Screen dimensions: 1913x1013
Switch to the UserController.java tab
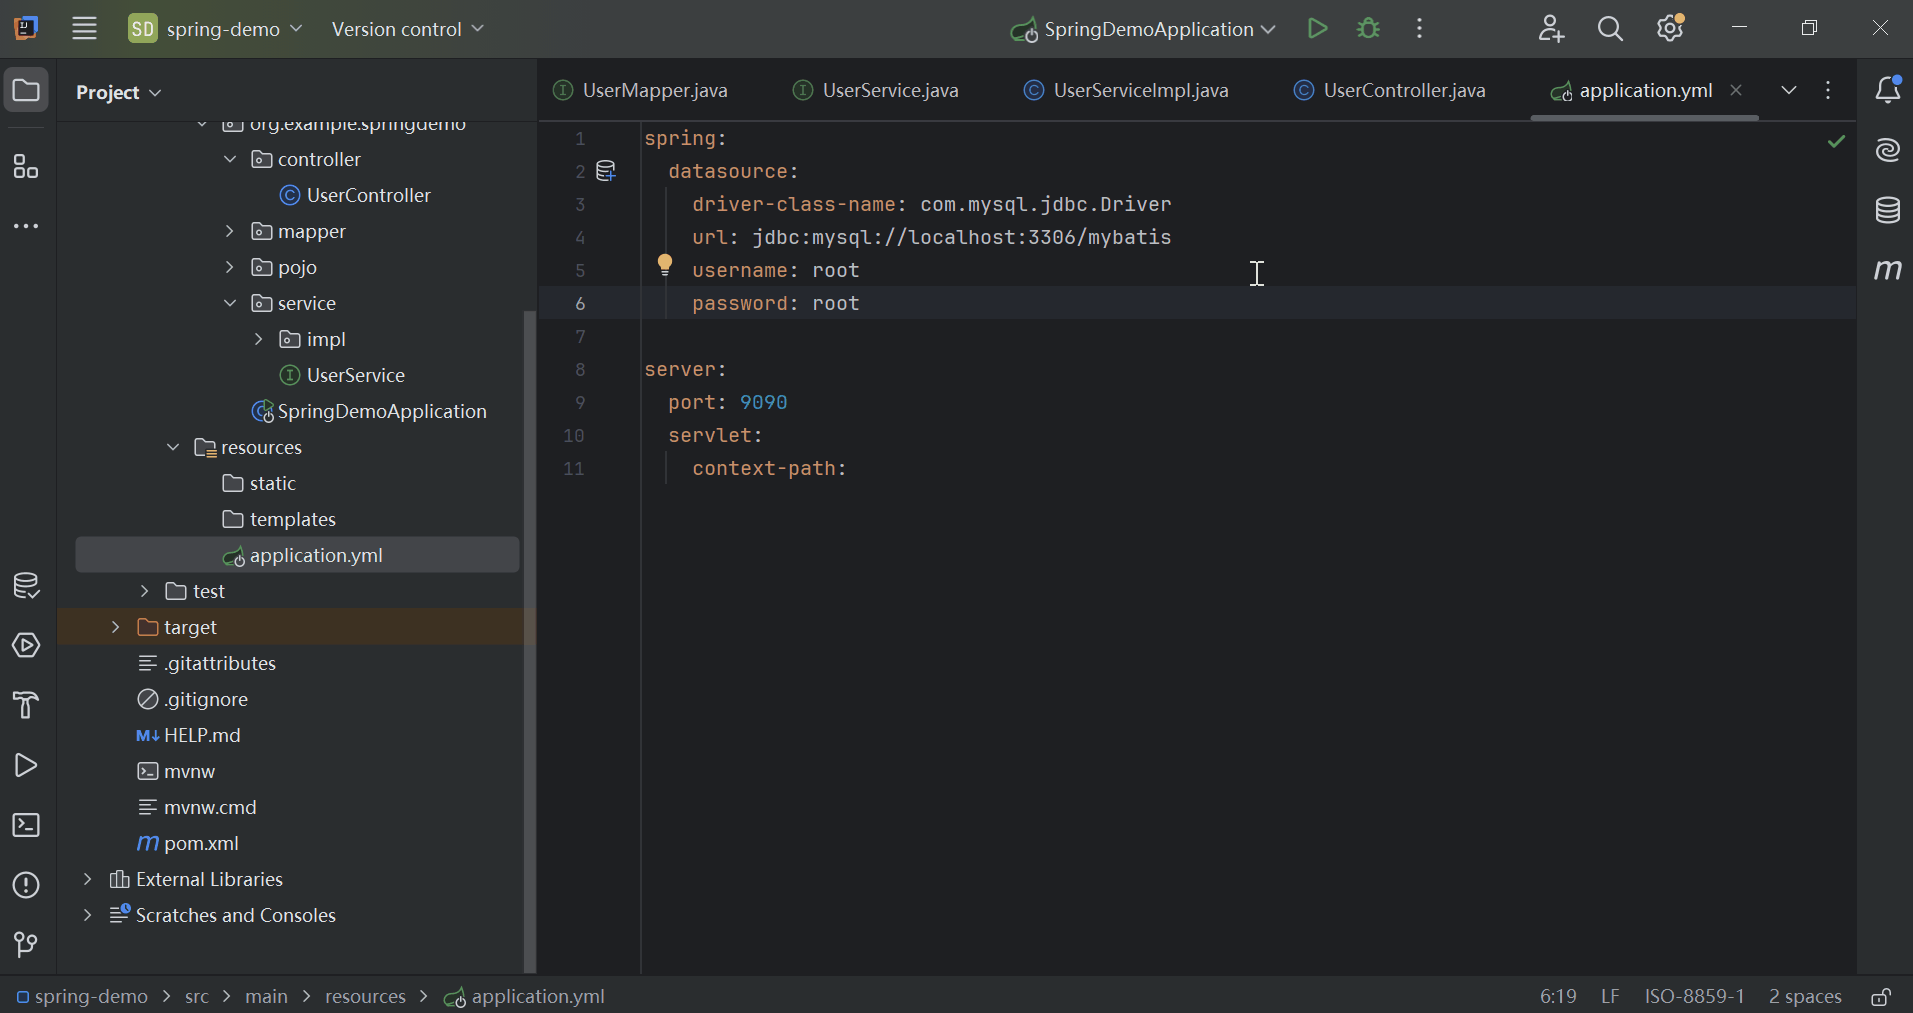pos(1390,90)
